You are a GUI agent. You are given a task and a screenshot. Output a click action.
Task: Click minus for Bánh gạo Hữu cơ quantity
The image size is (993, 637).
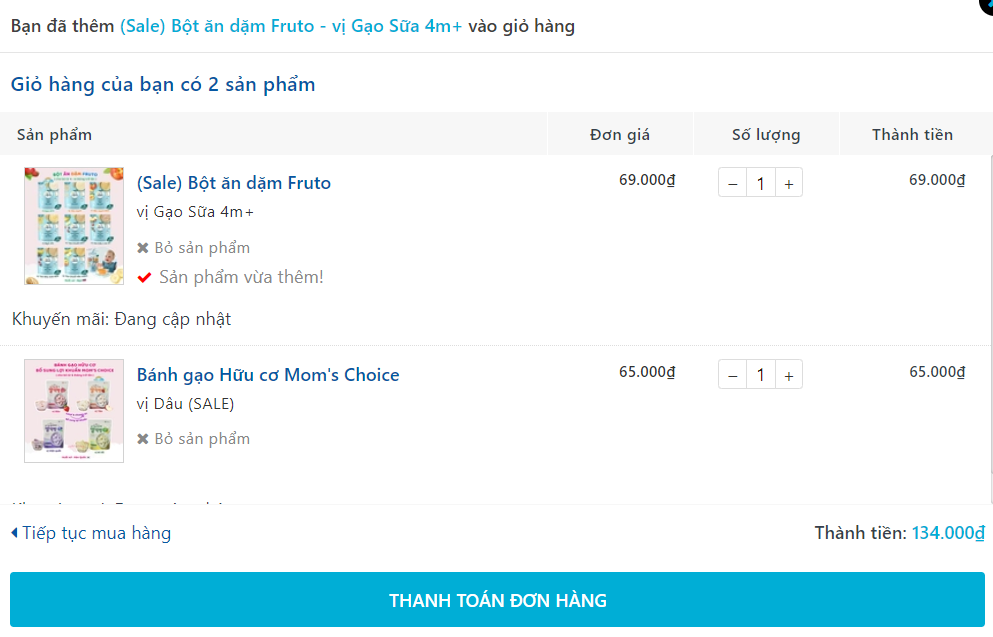click(x=732, y=375)
